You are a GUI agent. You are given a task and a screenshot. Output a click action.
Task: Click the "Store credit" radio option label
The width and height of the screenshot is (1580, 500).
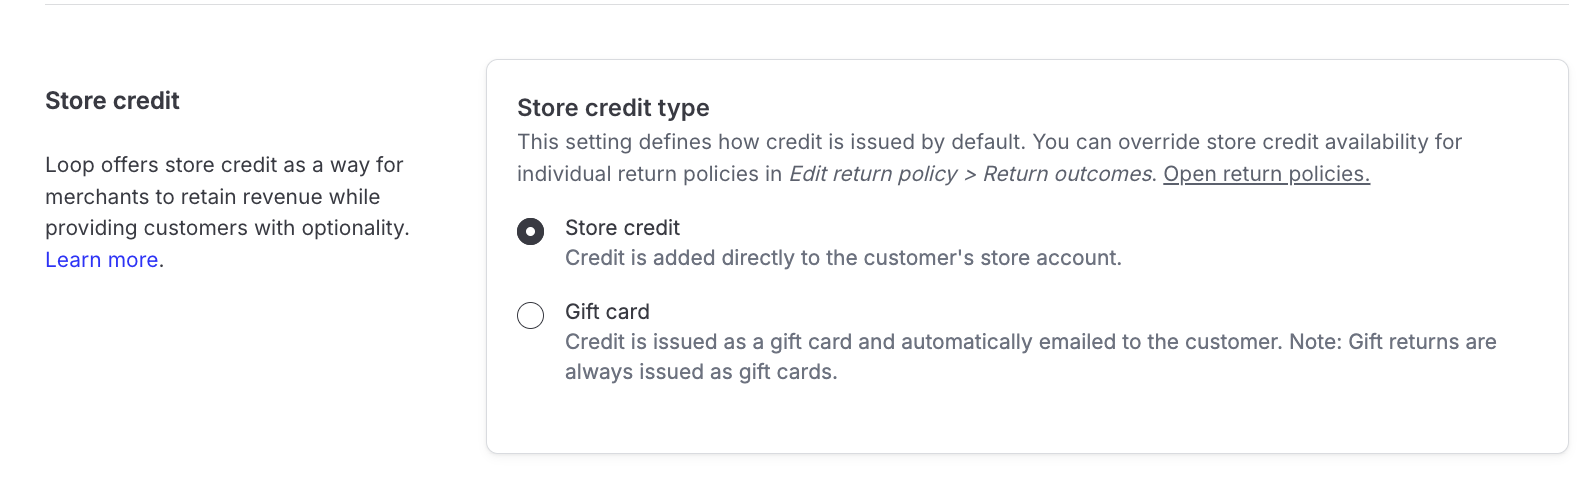point(622,228)
